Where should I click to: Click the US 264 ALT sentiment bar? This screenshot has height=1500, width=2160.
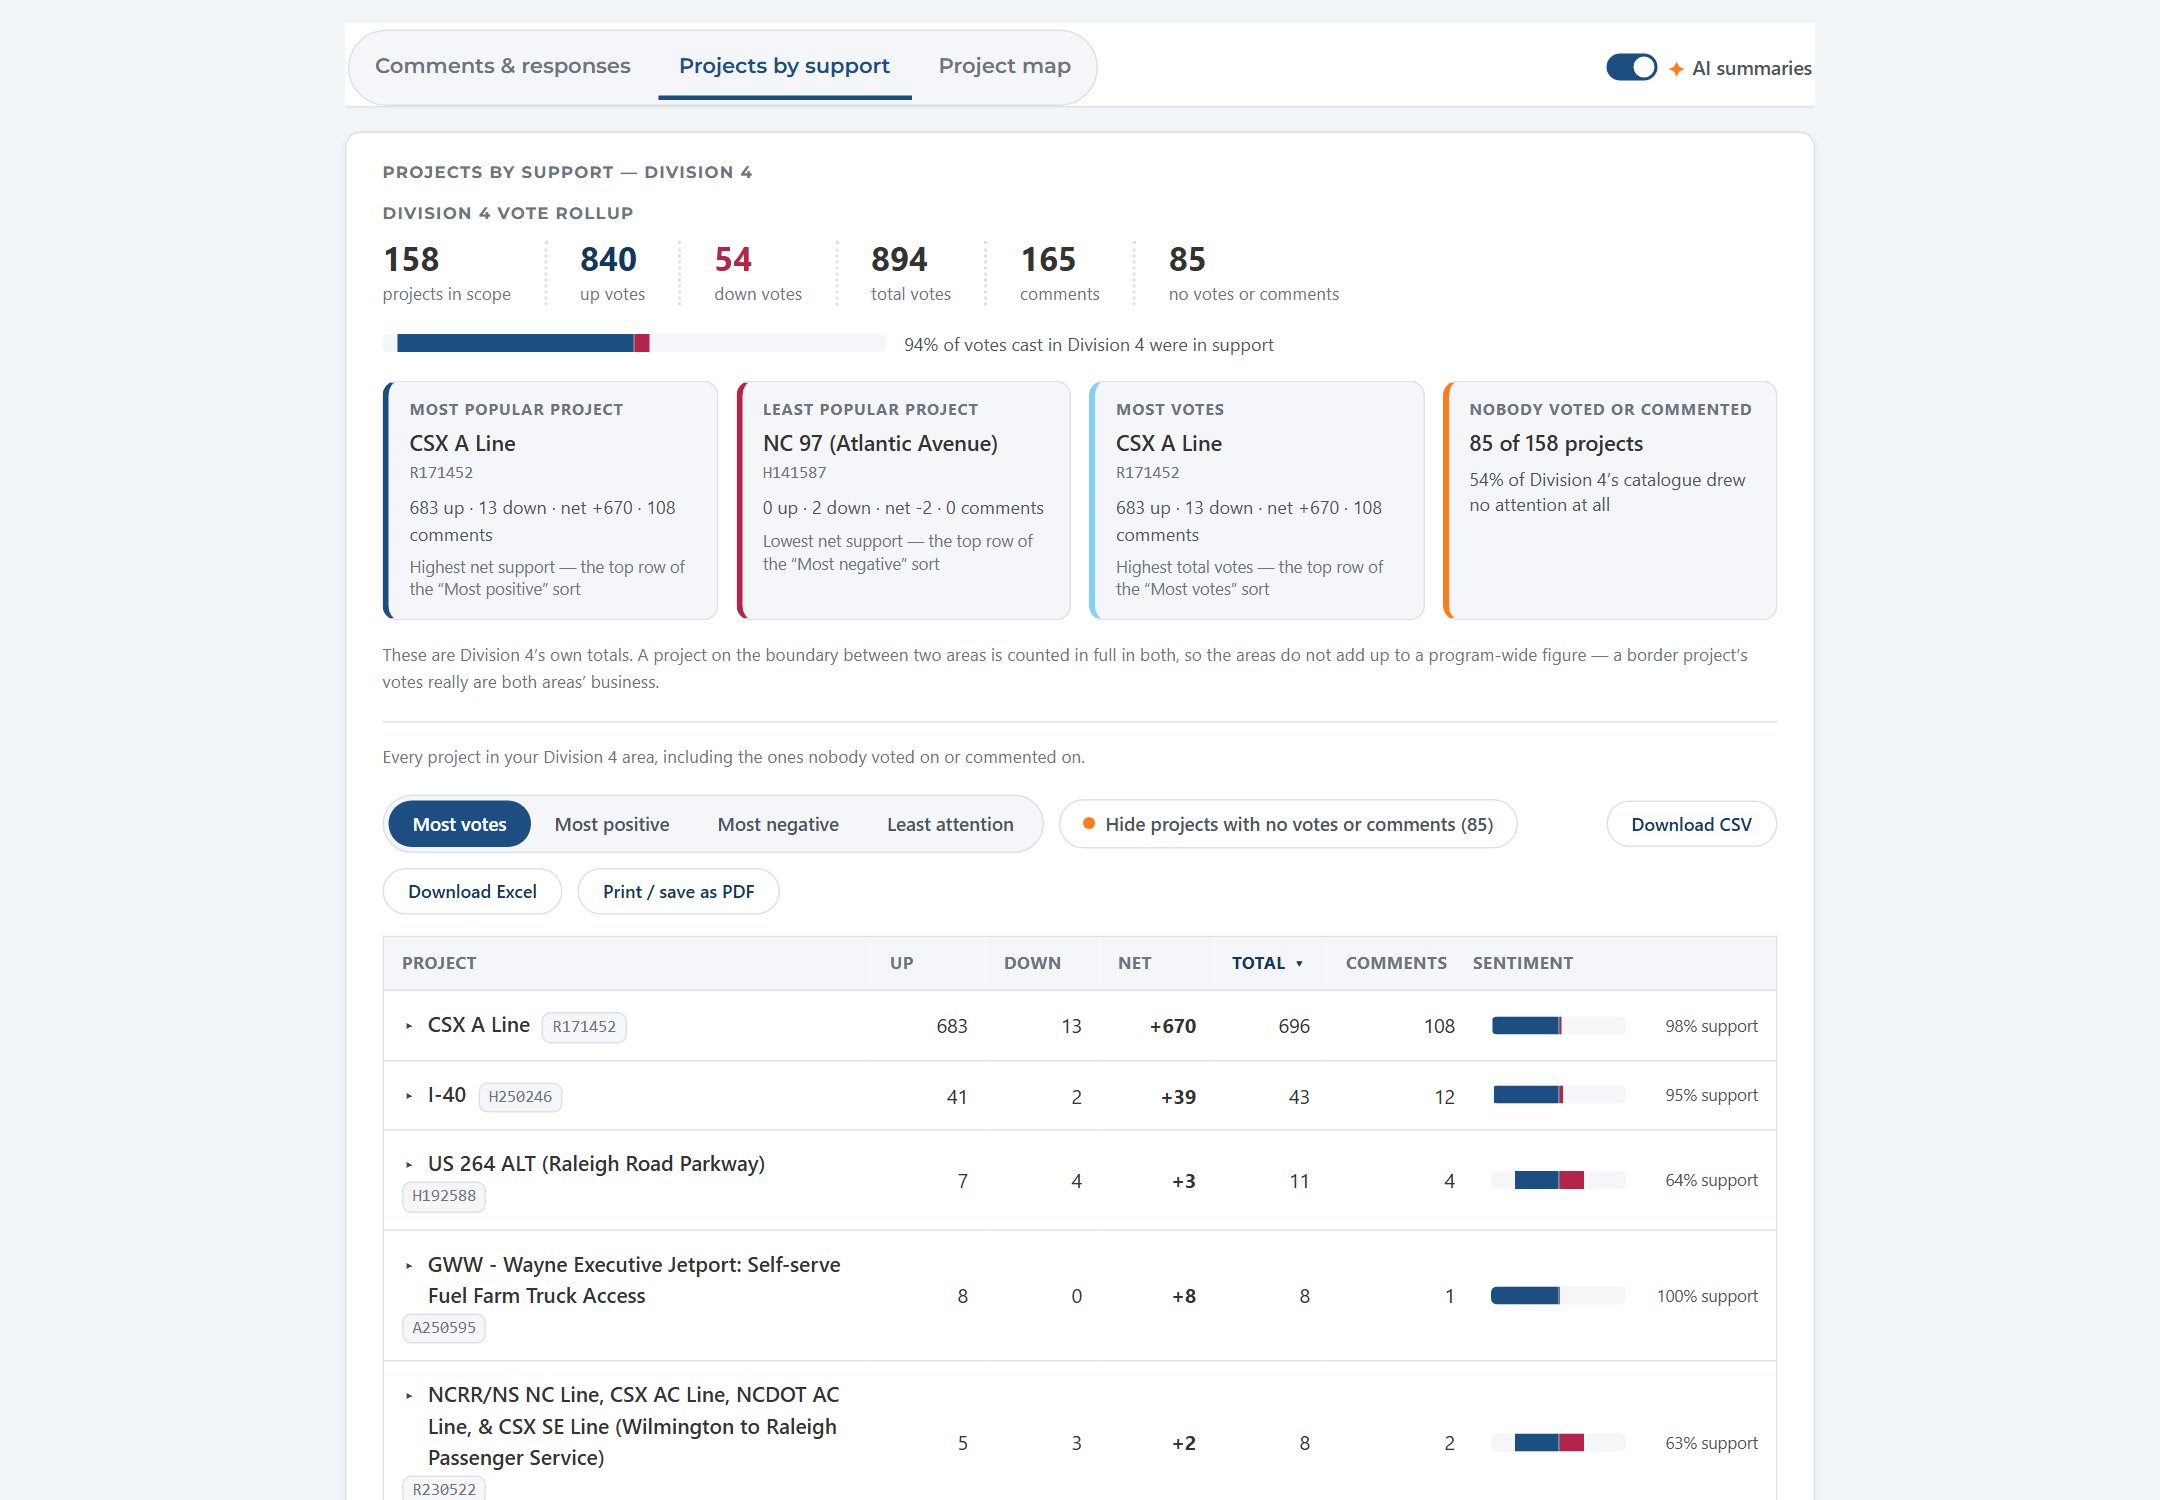coord(1558,1180)
